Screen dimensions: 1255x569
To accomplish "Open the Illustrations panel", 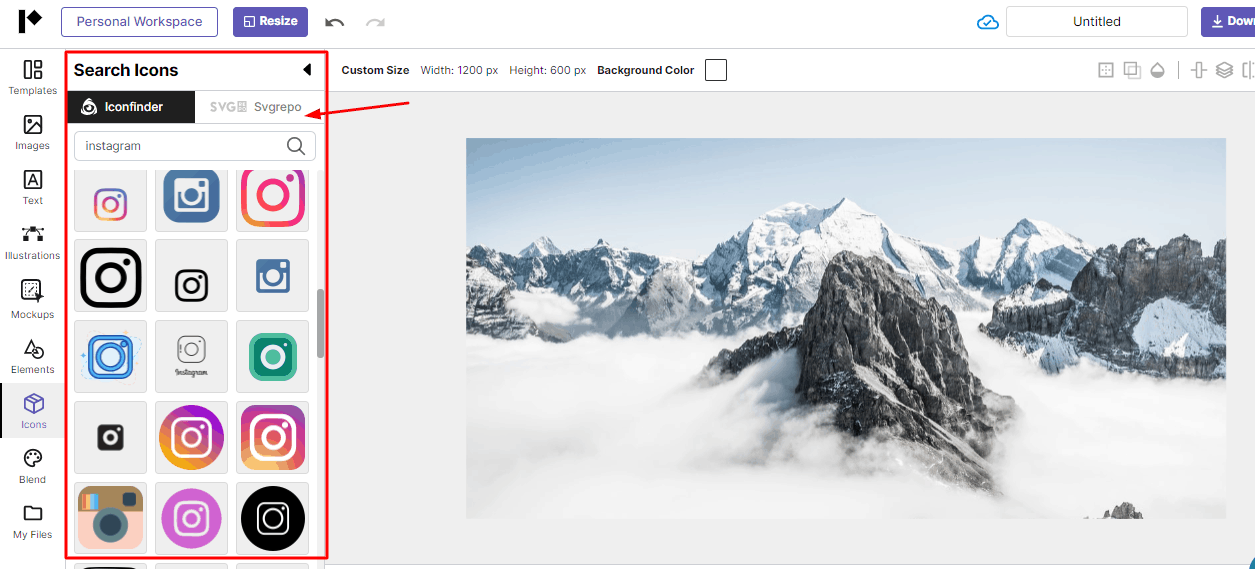I will (x=32, y=242).
